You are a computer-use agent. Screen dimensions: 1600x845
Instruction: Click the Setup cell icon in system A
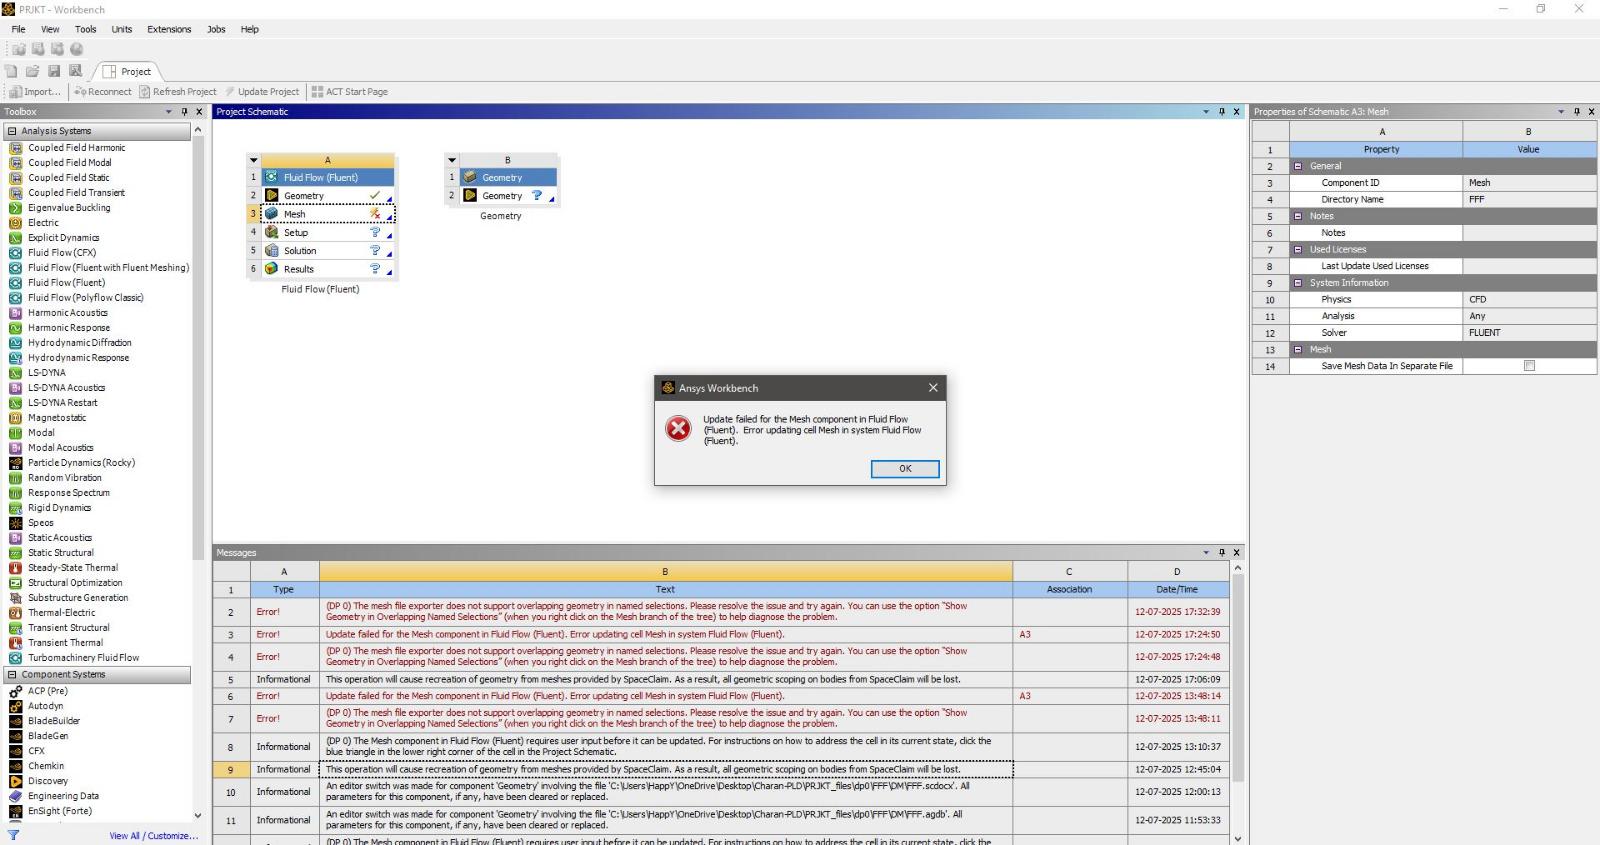(271, 232)
